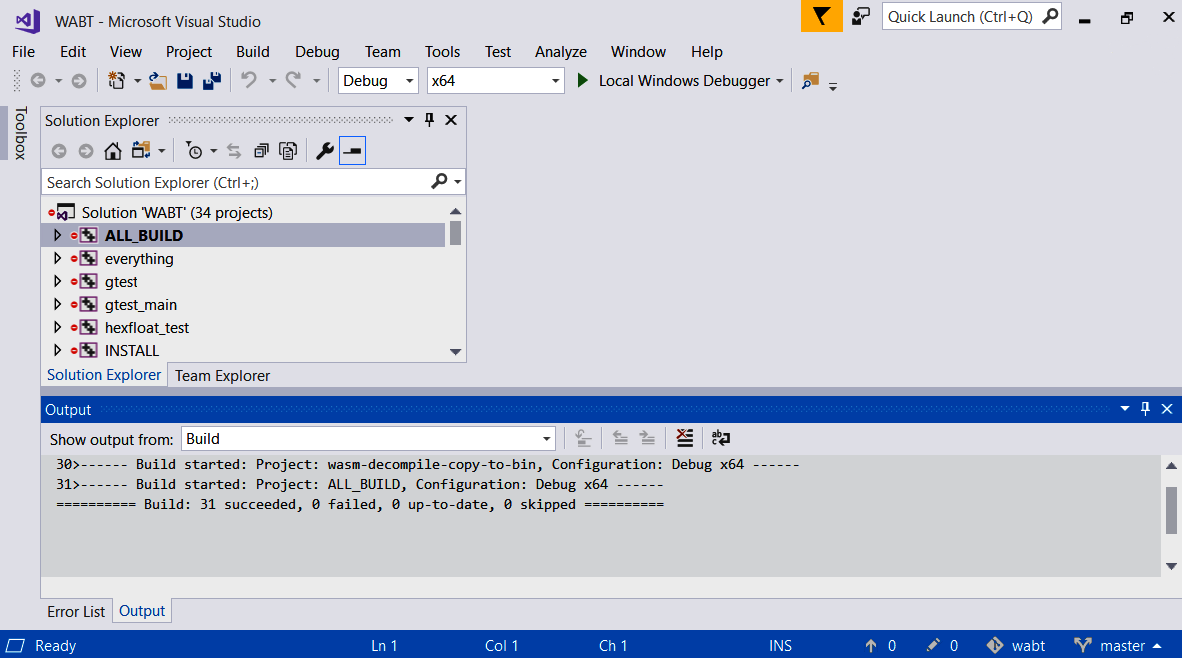Click the Open File folder icon
This screenshot has height=658, width=1182.
coord(158,81)
